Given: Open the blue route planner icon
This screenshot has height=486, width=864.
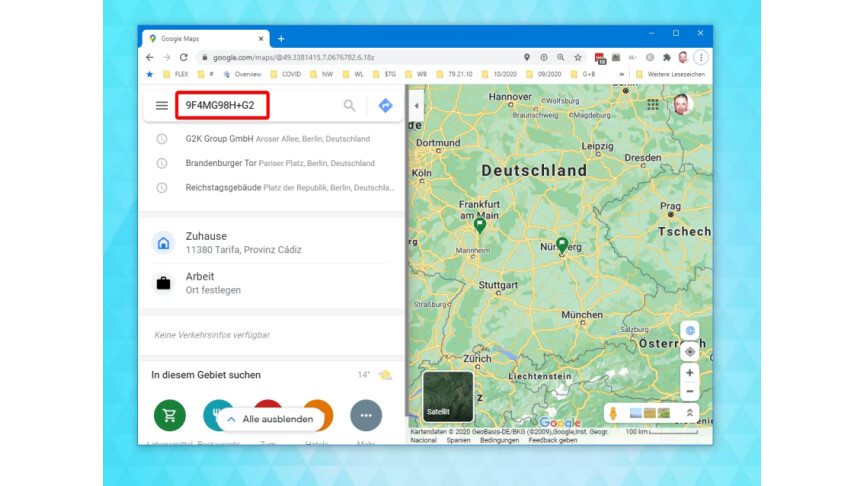Looking at the screenshot, I should click(x=385, y=105).
